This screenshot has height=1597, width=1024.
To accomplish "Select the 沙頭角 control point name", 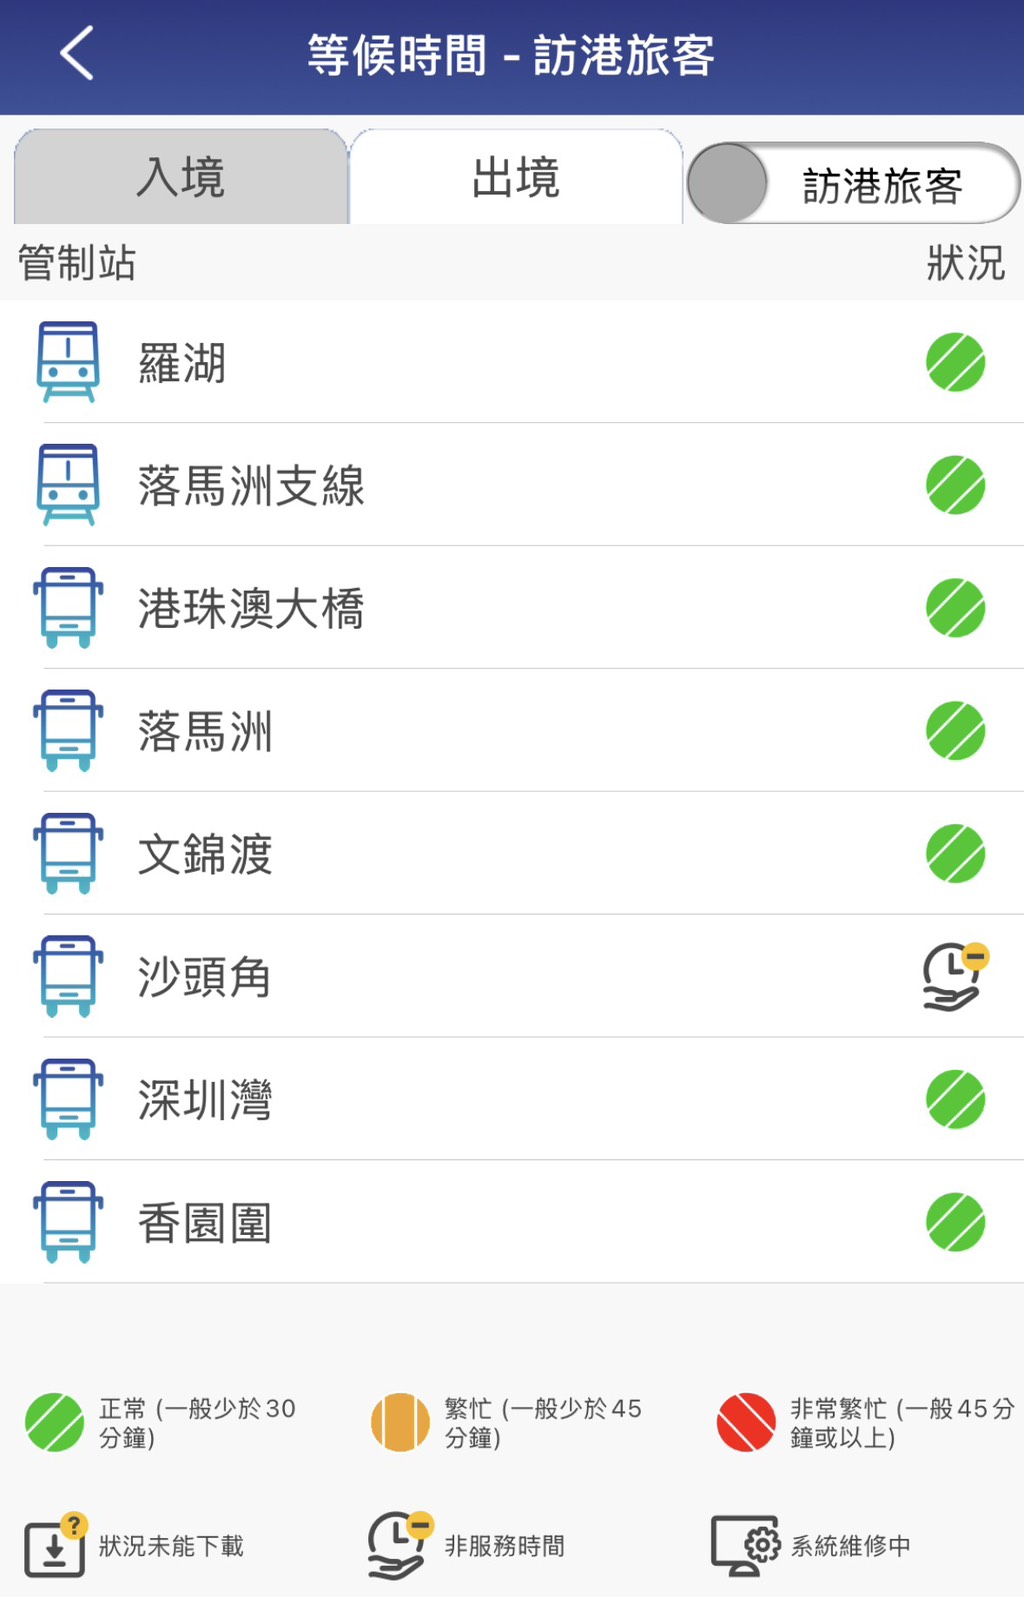I will point(205,977).
